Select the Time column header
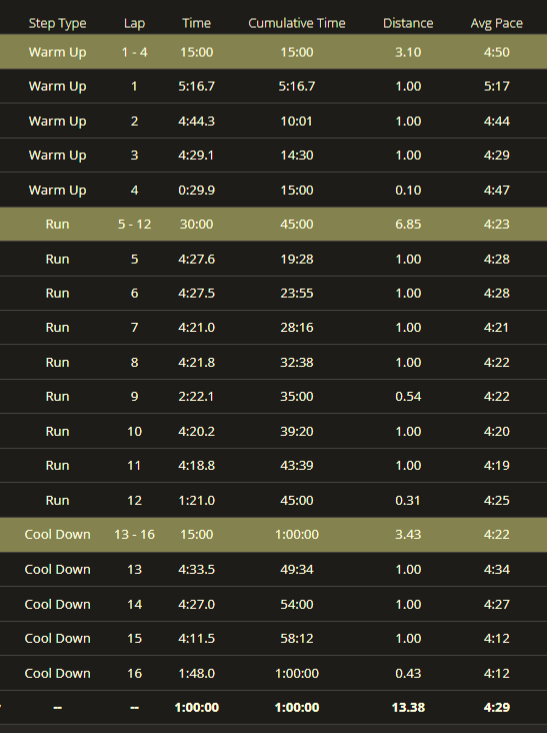This screenshot has width=547, height=733. coord(196,23)
